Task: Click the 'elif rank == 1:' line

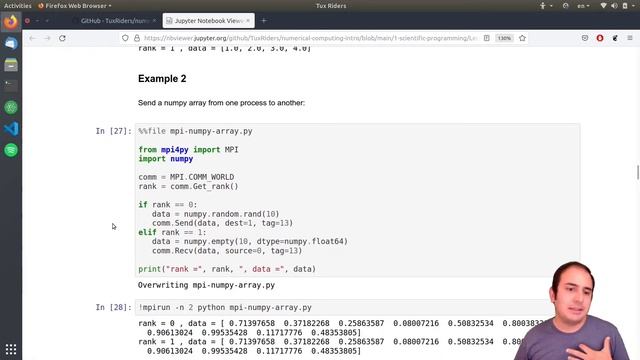Action: pyautogui.click(x=172, y=232)
